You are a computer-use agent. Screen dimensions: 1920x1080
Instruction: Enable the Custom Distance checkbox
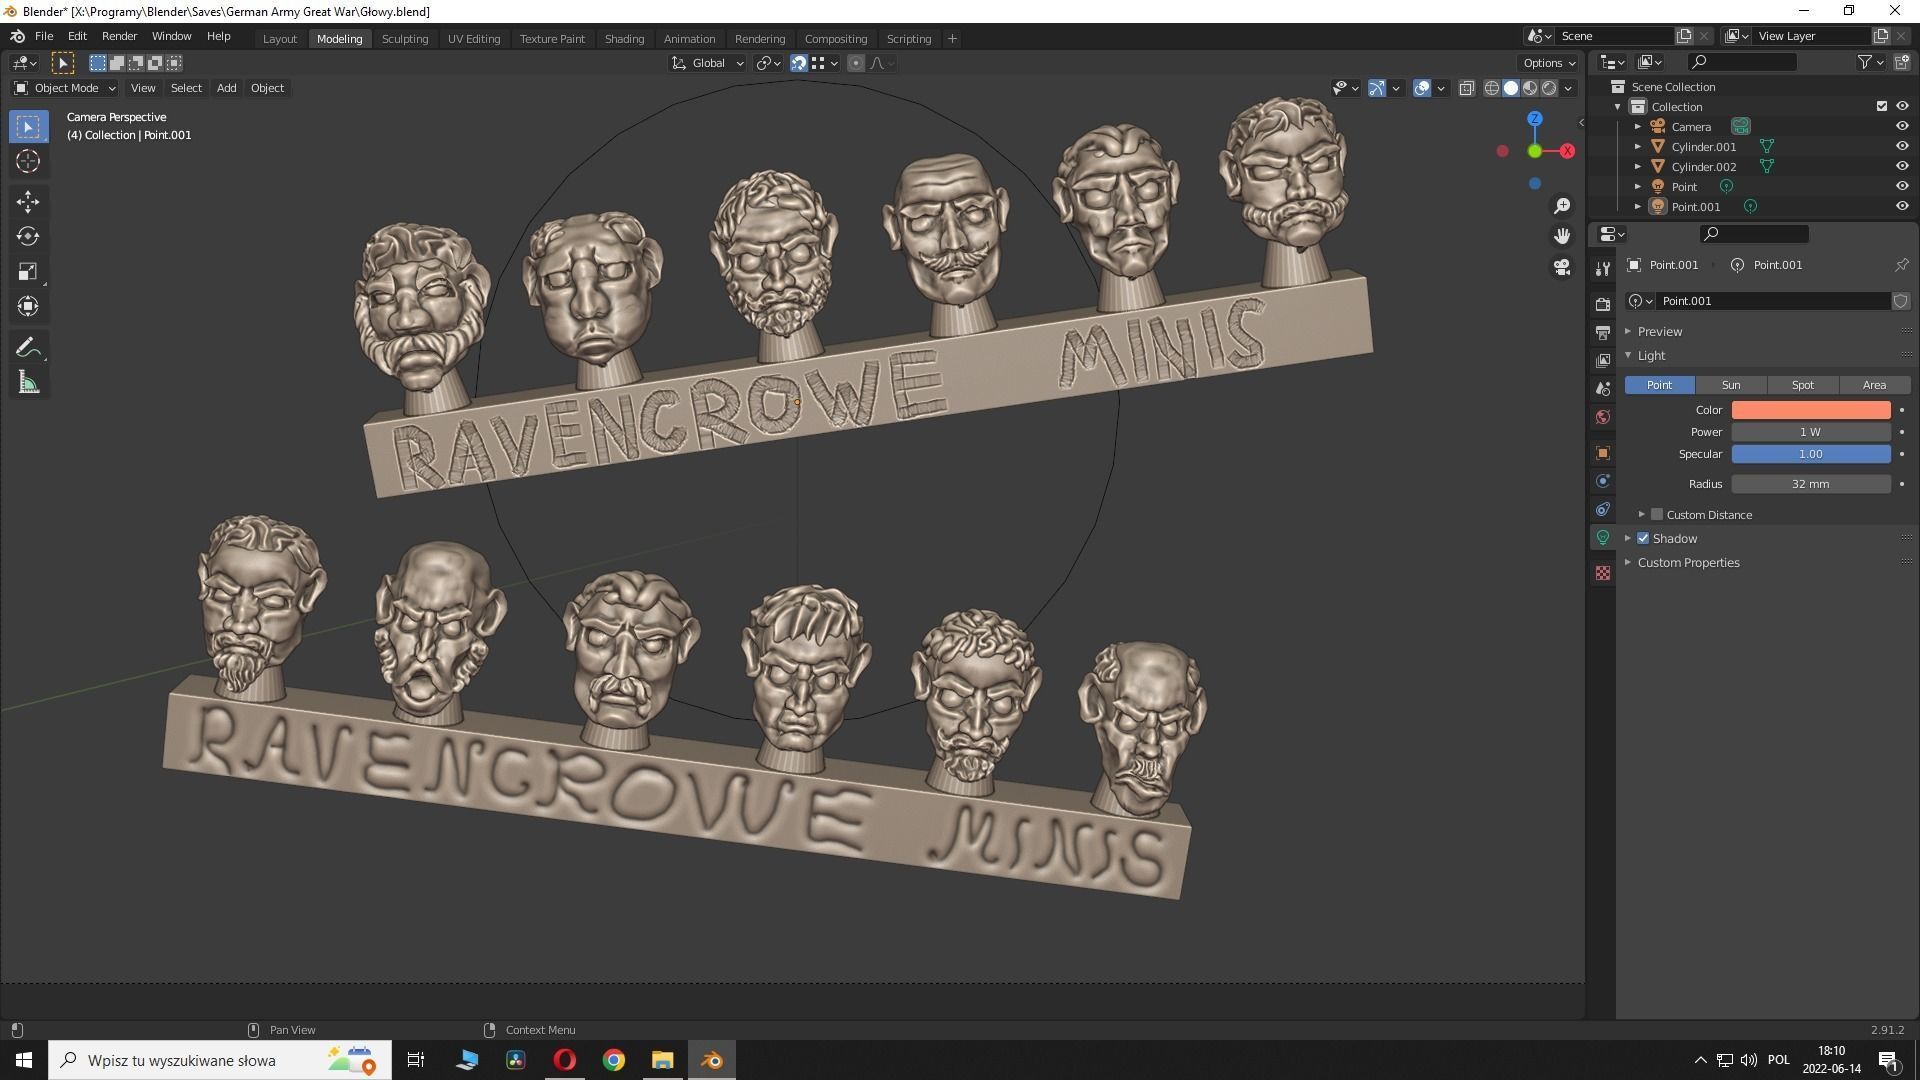[x=1657, y=515]
